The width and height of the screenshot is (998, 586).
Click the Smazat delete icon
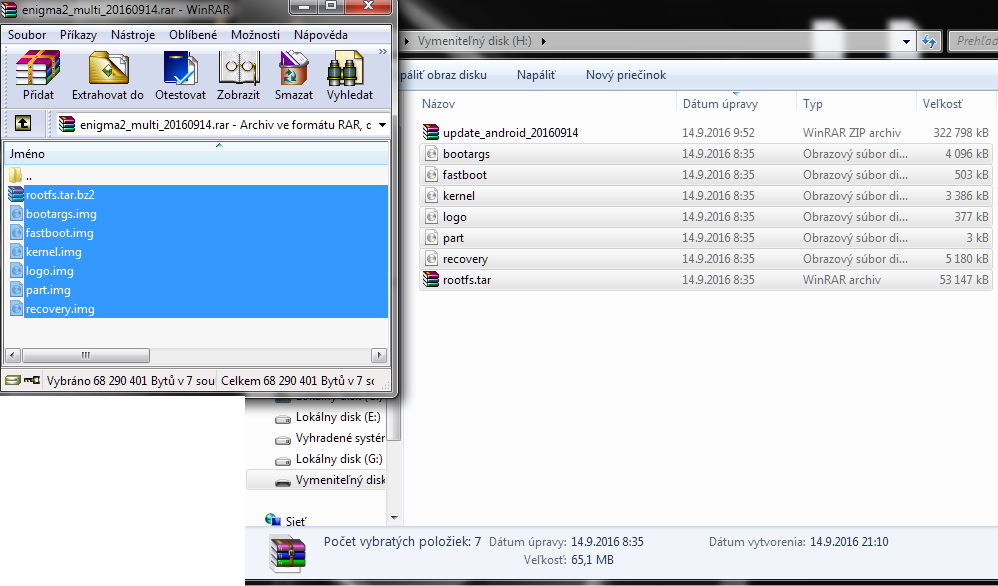[x=293, y=75]
